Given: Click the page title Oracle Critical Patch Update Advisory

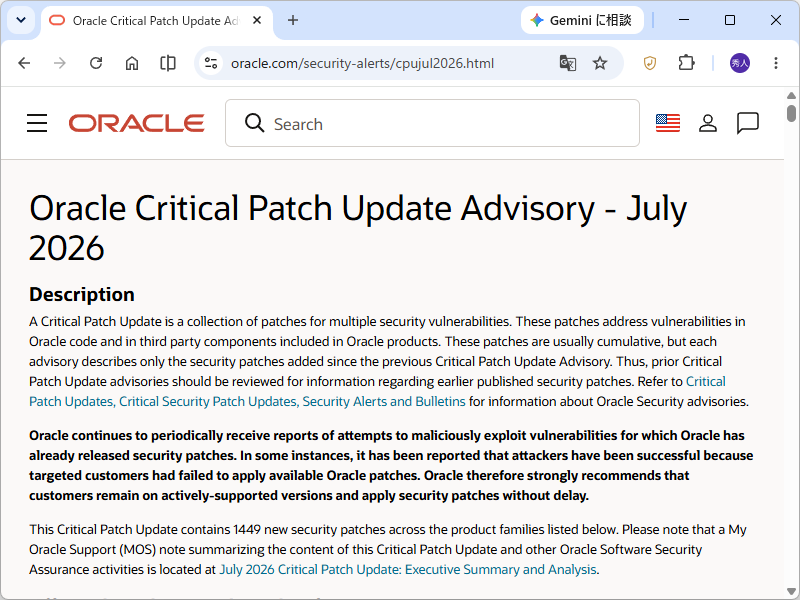Looking at the screenshot, I should [358, 228].
